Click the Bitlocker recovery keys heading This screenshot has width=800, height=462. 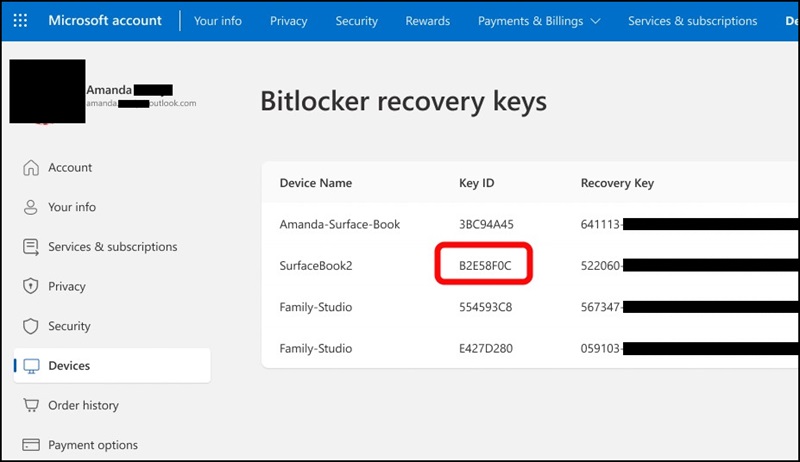403,101
